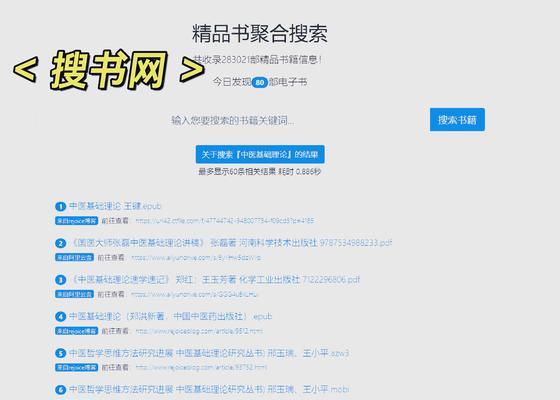The image size is (560, 400).
Task: Open result 中医哲学思维方法研究进展 azw3 version
Action: click(209, 353)
